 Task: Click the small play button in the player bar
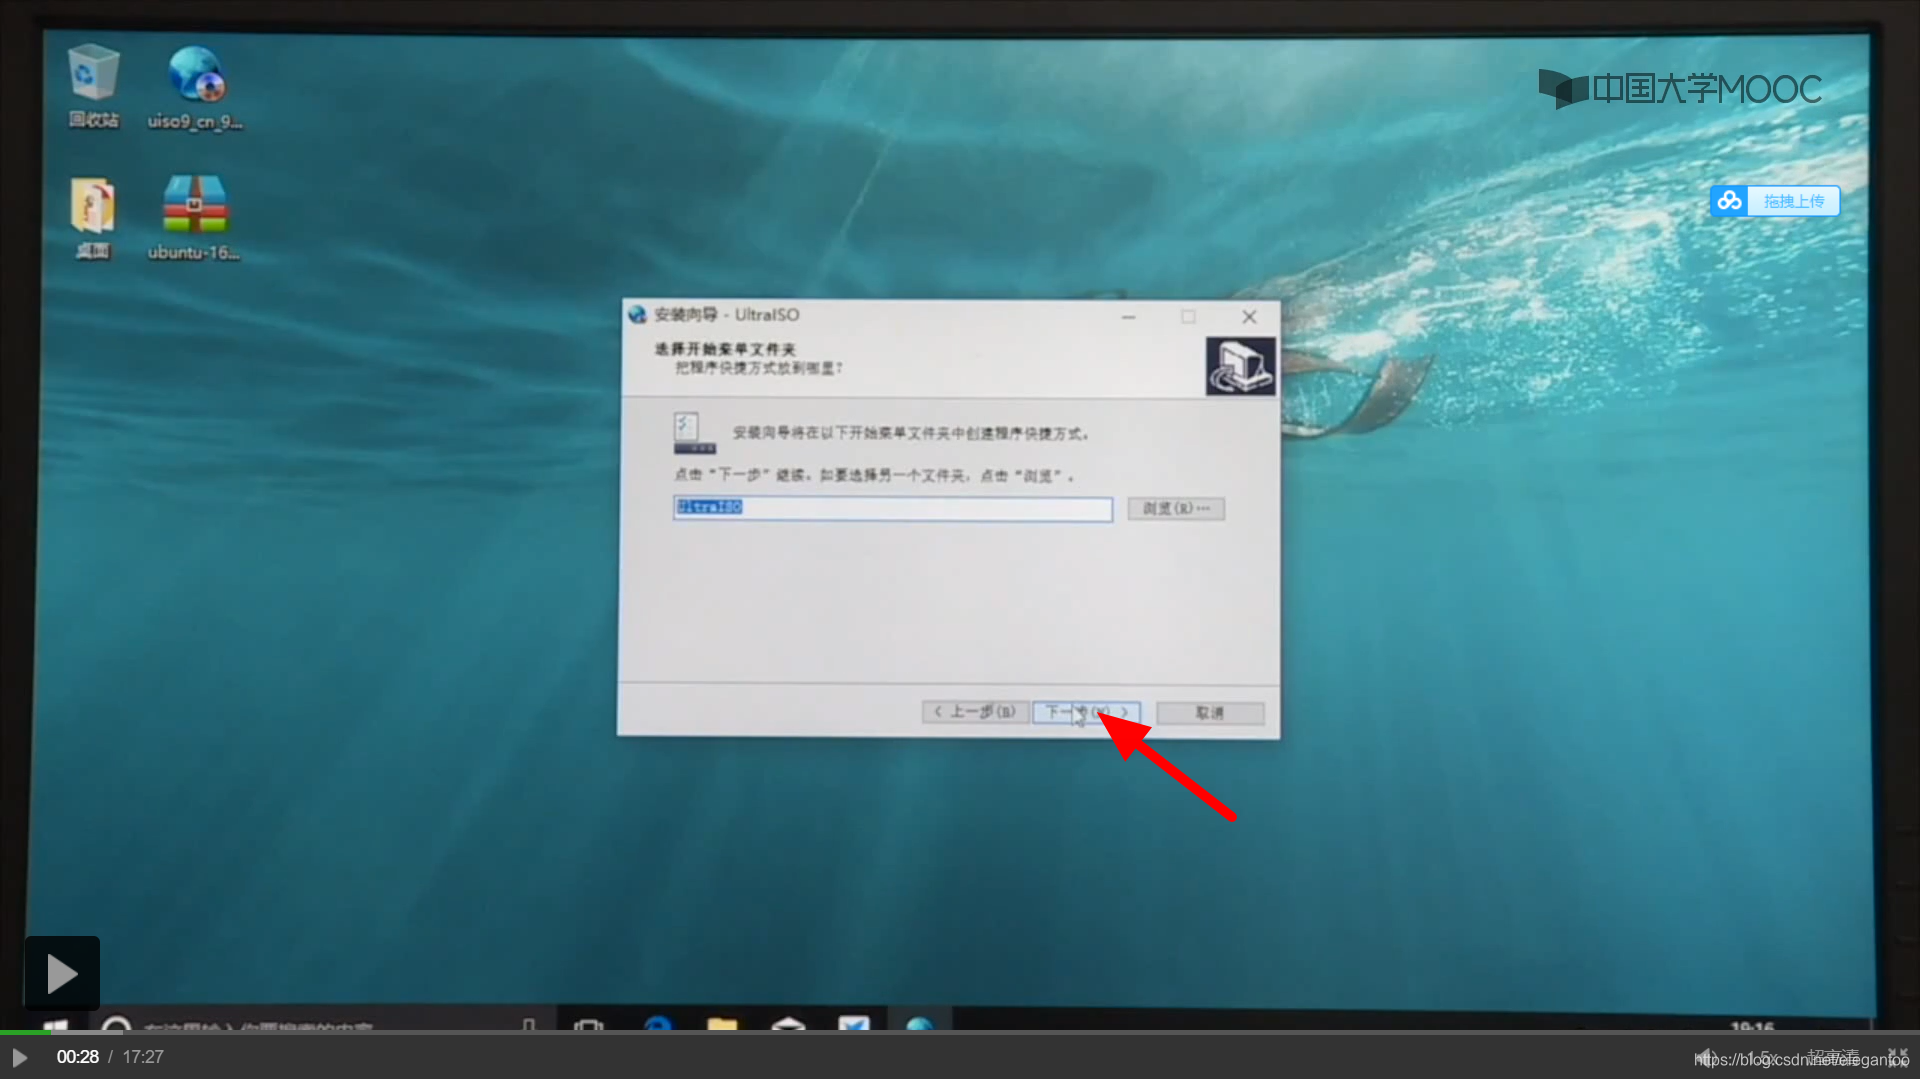(19, 1057)
